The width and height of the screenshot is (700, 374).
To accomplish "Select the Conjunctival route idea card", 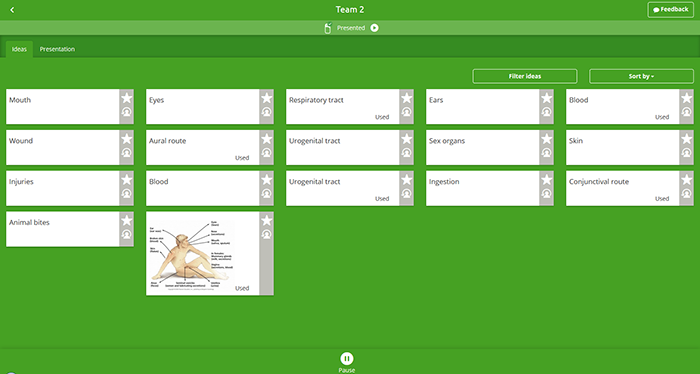I will [x=623, y=188].
